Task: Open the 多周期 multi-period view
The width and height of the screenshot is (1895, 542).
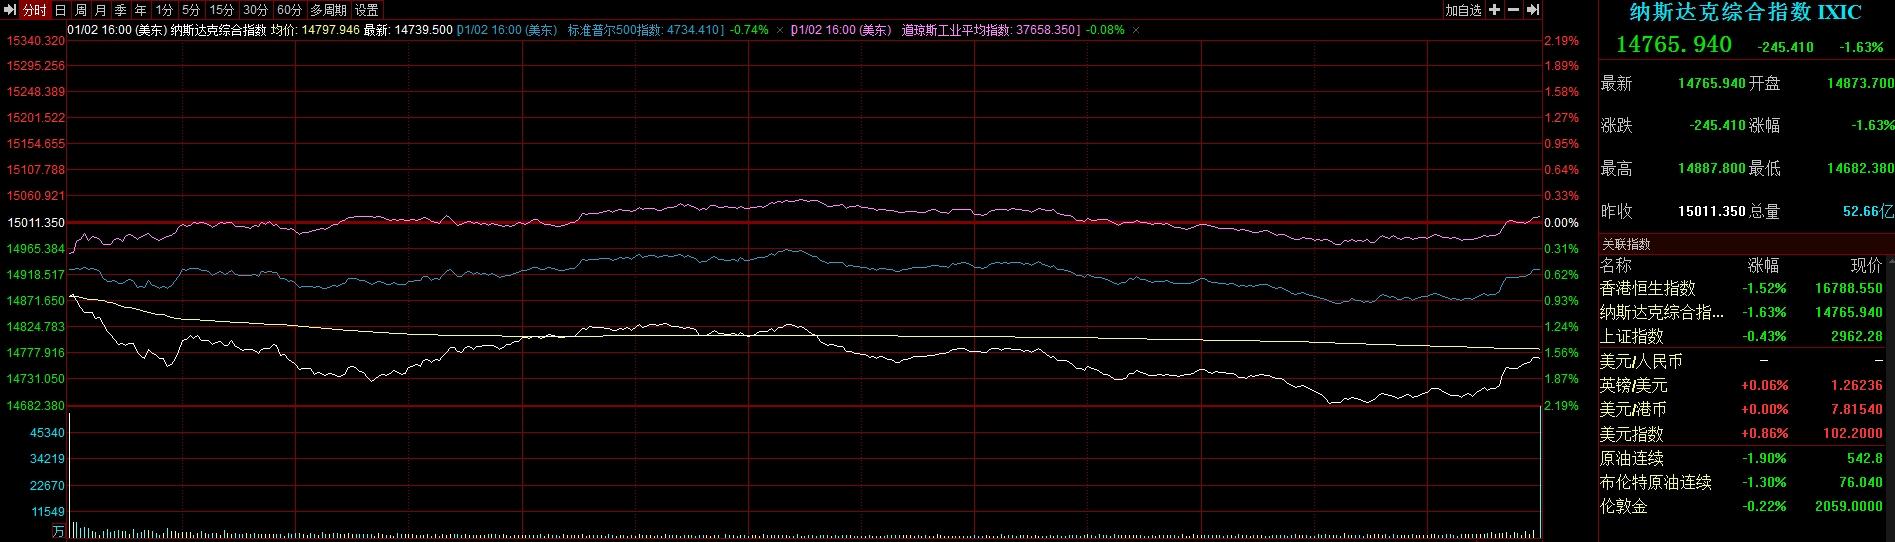Action: (328, 10)
